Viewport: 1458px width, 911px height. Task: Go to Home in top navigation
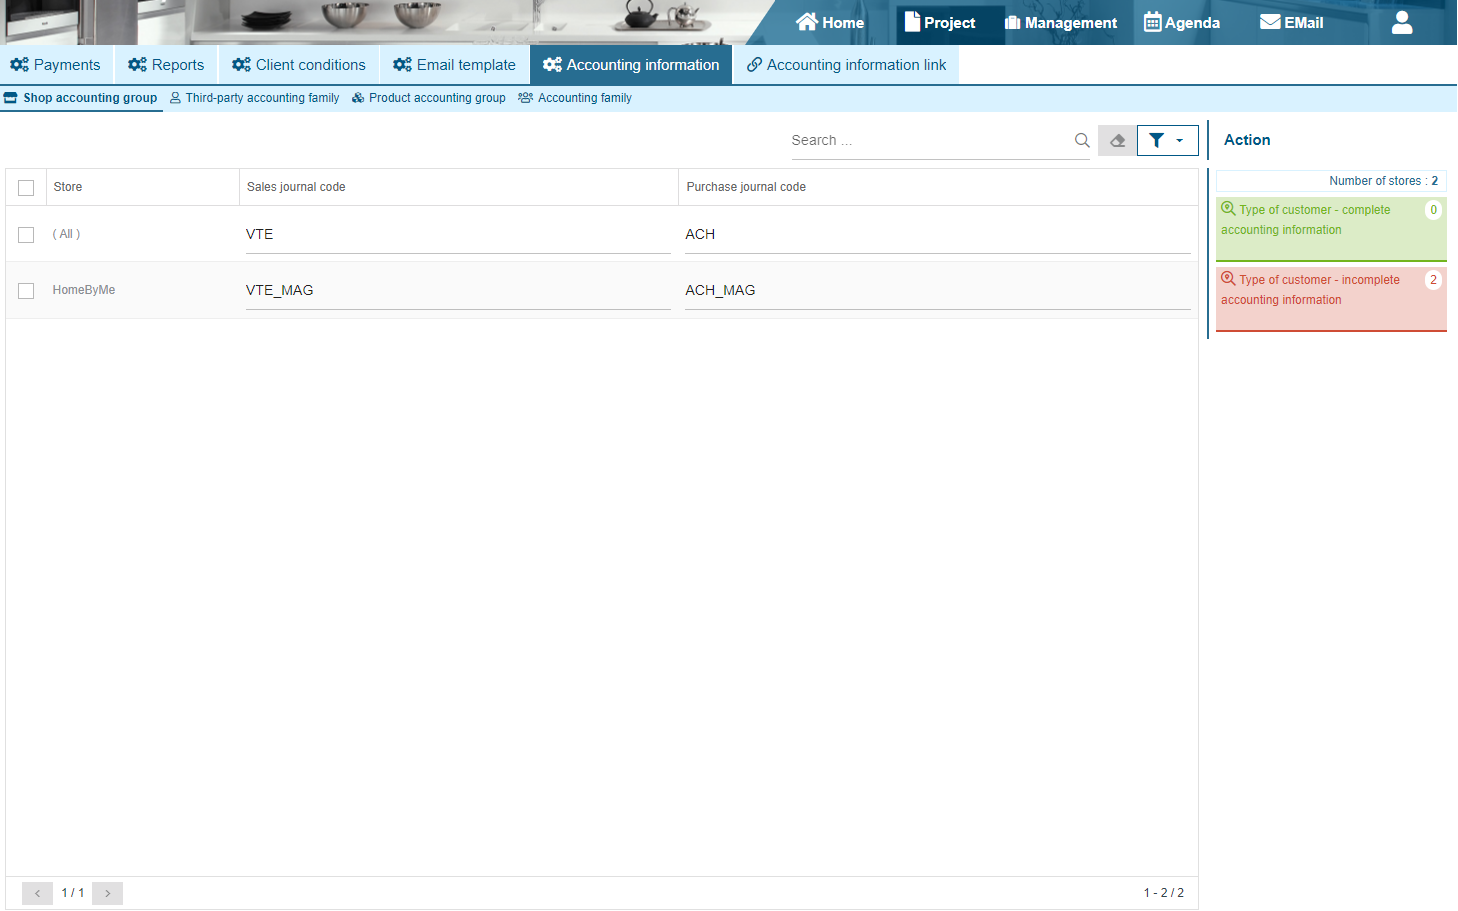(830, 23)
